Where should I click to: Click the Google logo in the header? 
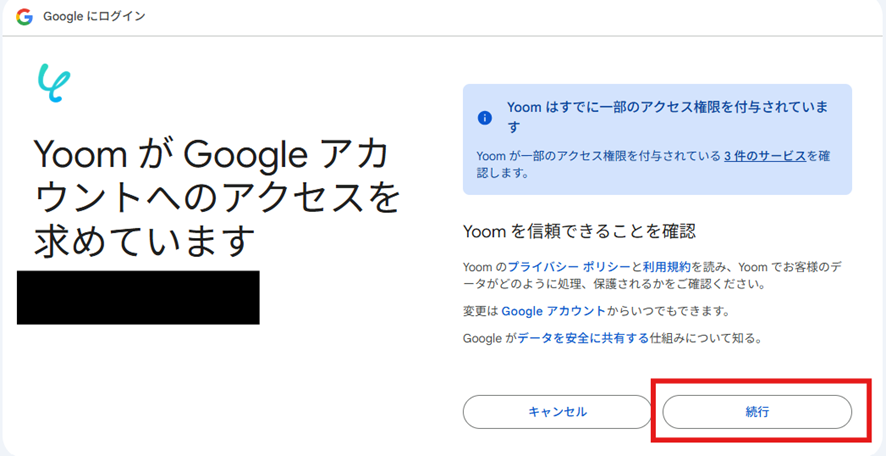[24, 17]
